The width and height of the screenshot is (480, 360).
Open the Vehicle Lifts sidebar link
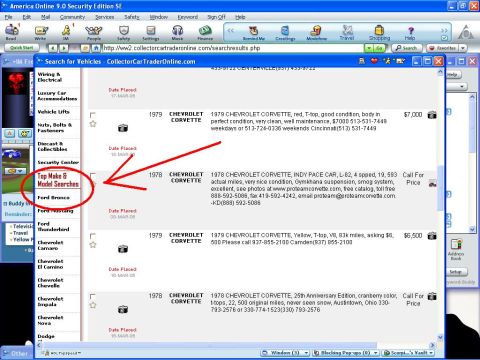pyautogui.click(x=53, y=112)
